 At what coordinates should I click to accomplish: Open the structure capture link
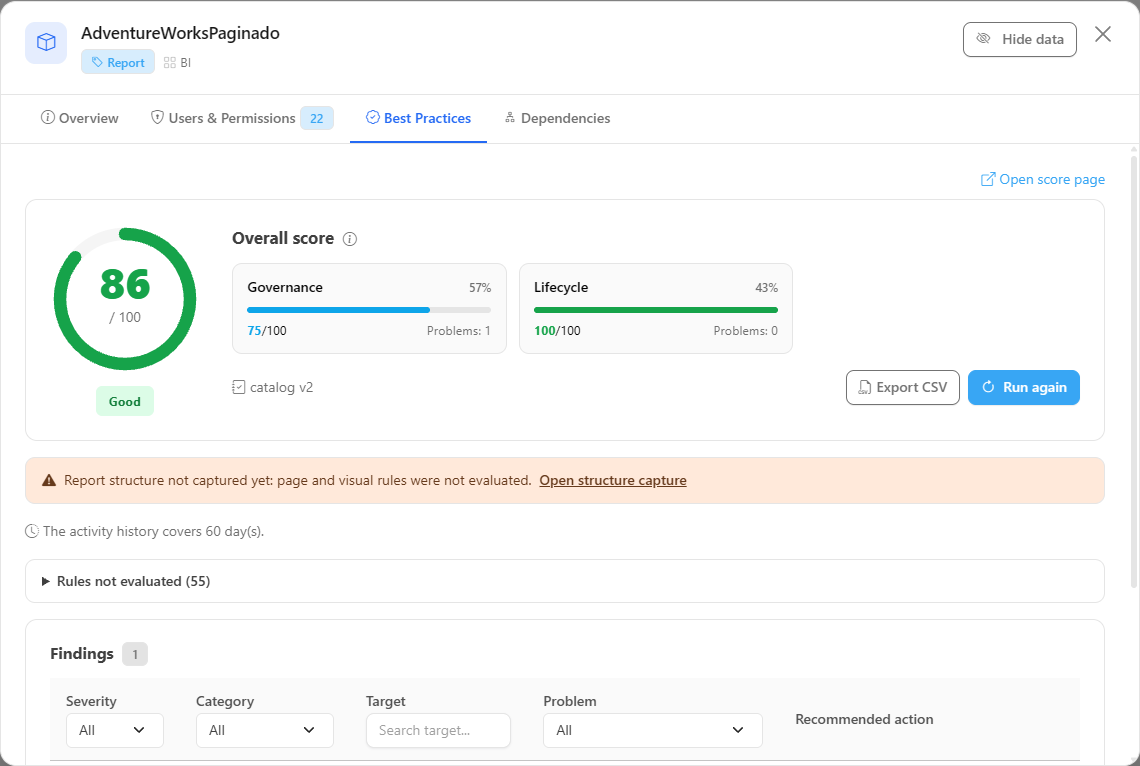613,480
